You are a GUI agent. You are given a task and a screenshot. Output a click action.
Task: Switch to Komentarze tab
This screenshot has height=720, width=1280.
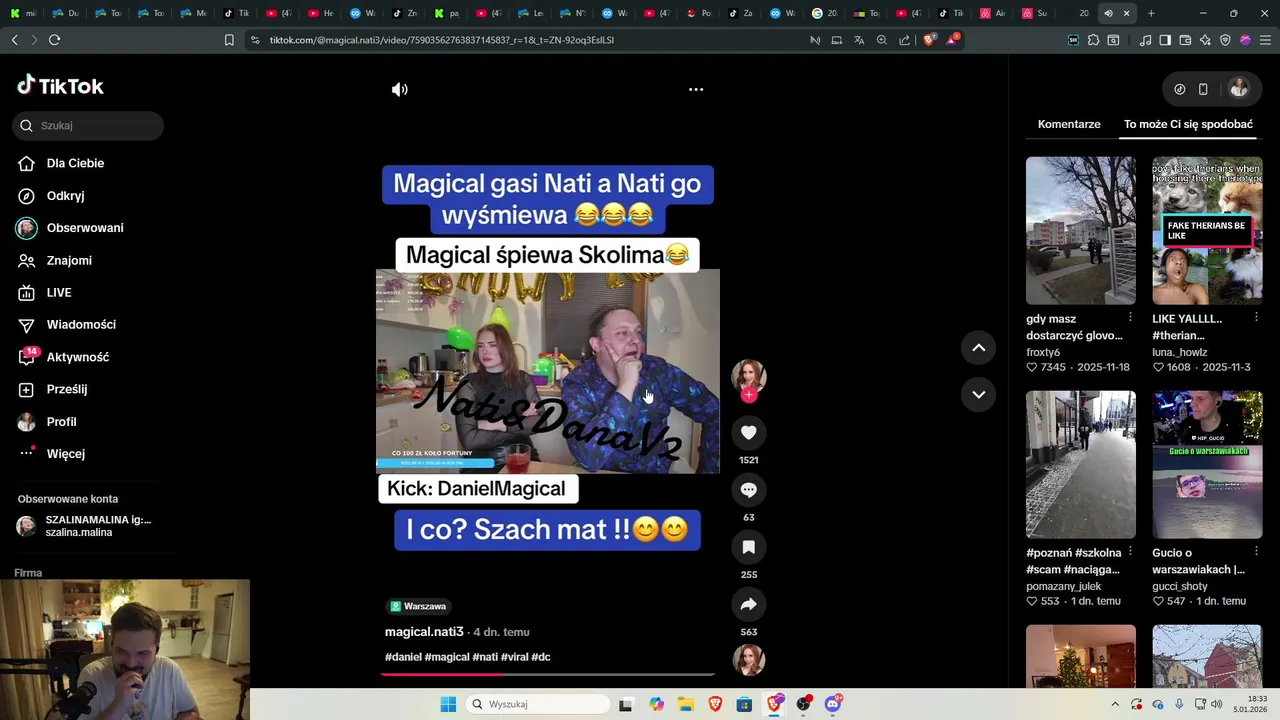[x=1069, y=124]
